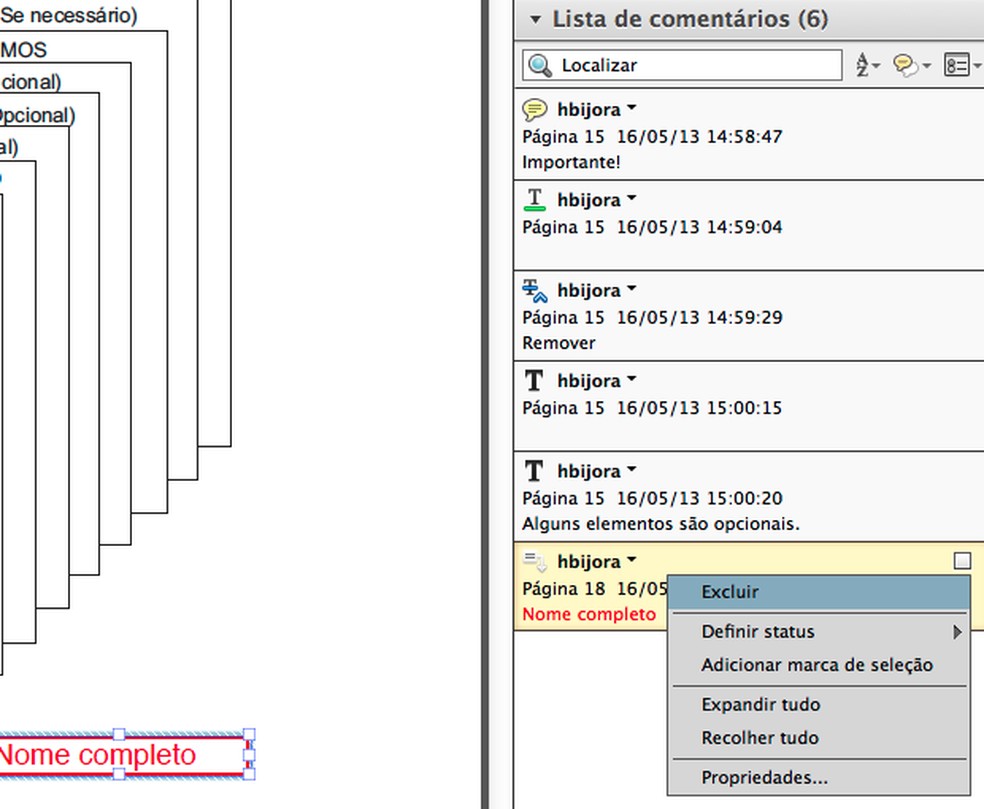The height and width of the screenshot is (809, 984).
Task: Click text box icon of Nome completo comment
Action: pyautogui.click(x=535, y=561)
